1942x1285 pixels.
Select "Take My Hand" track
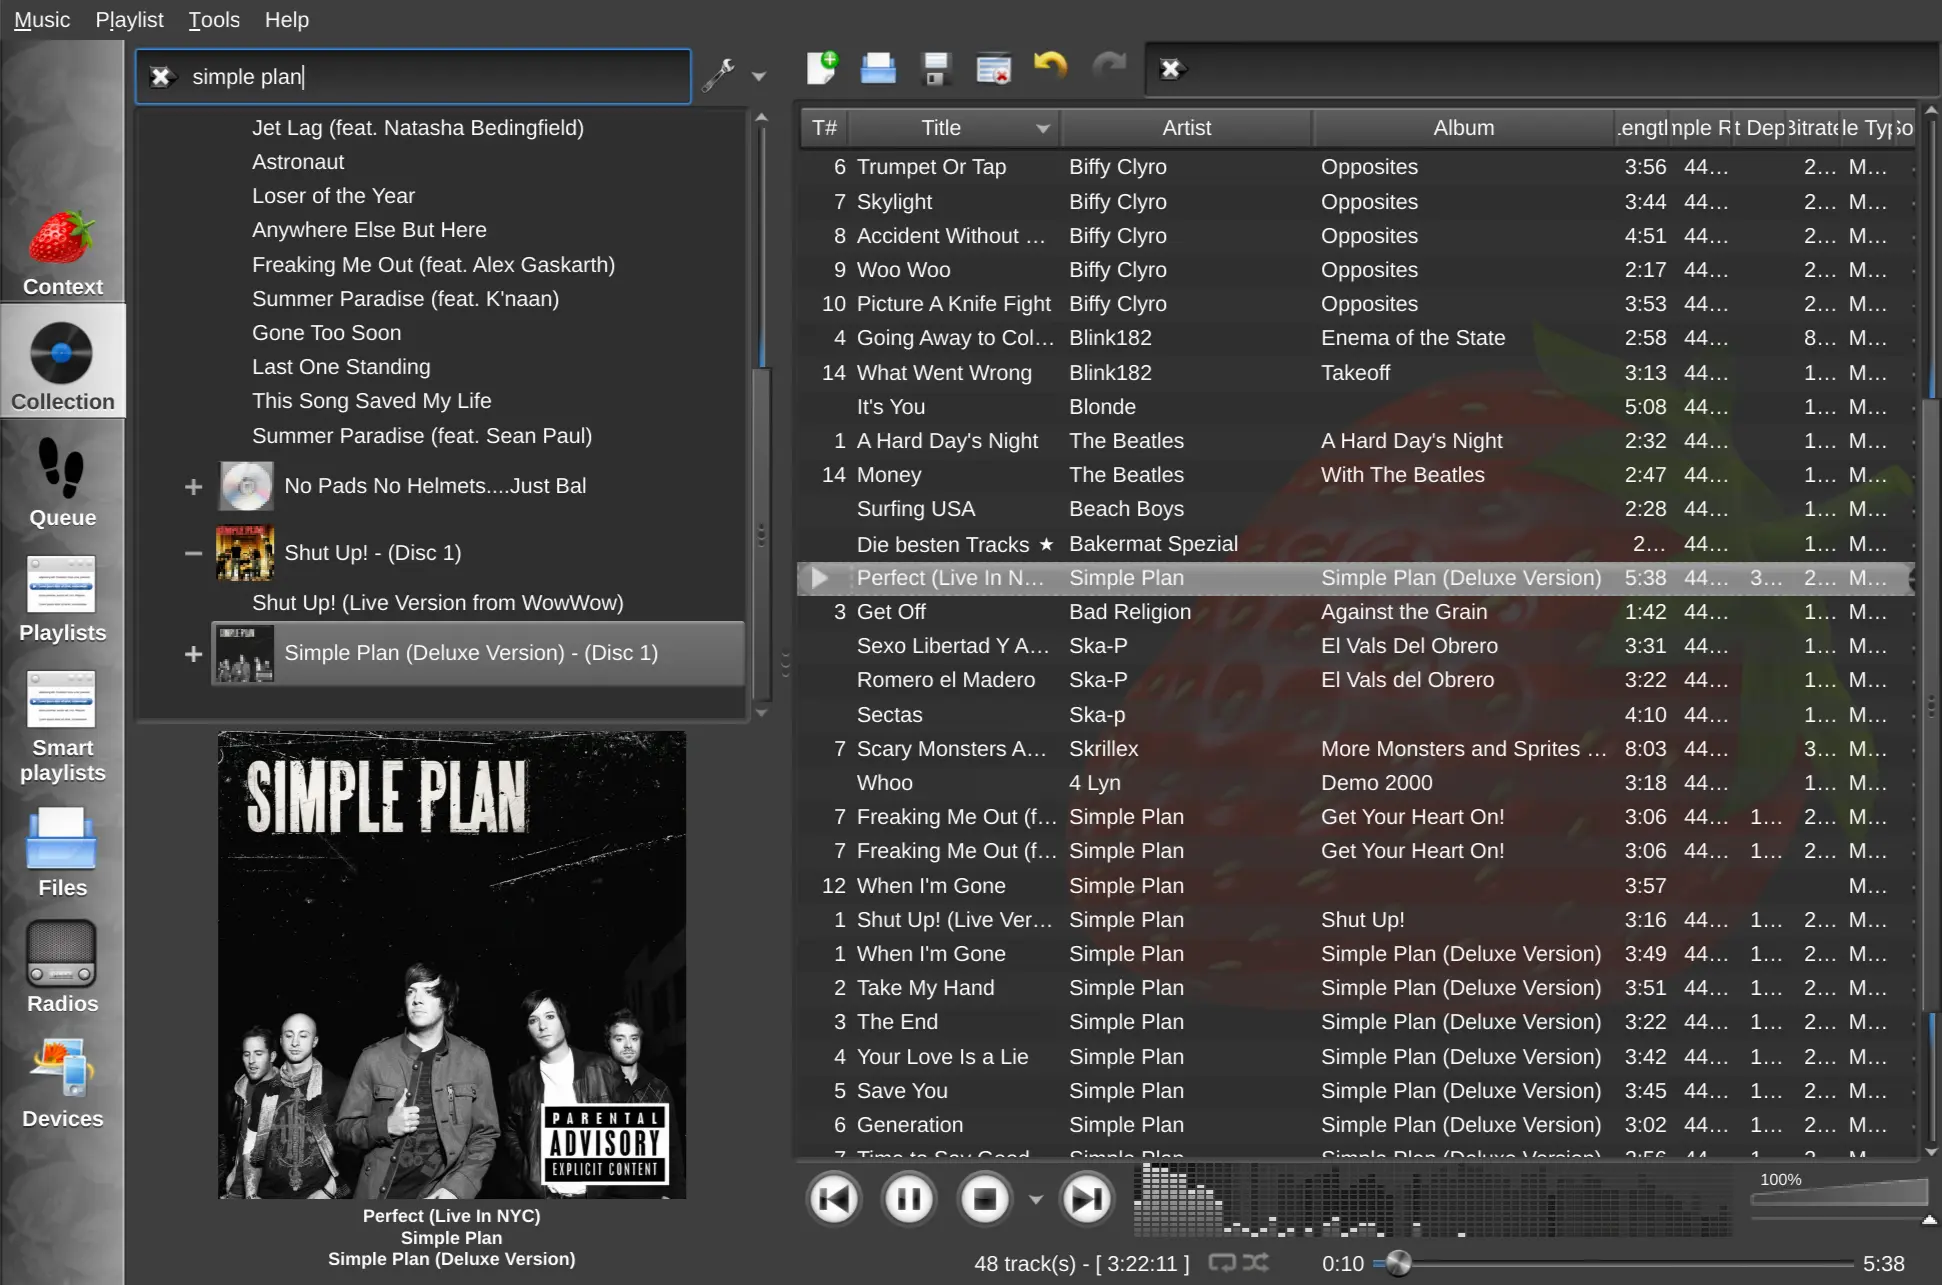pos(1355,988)
